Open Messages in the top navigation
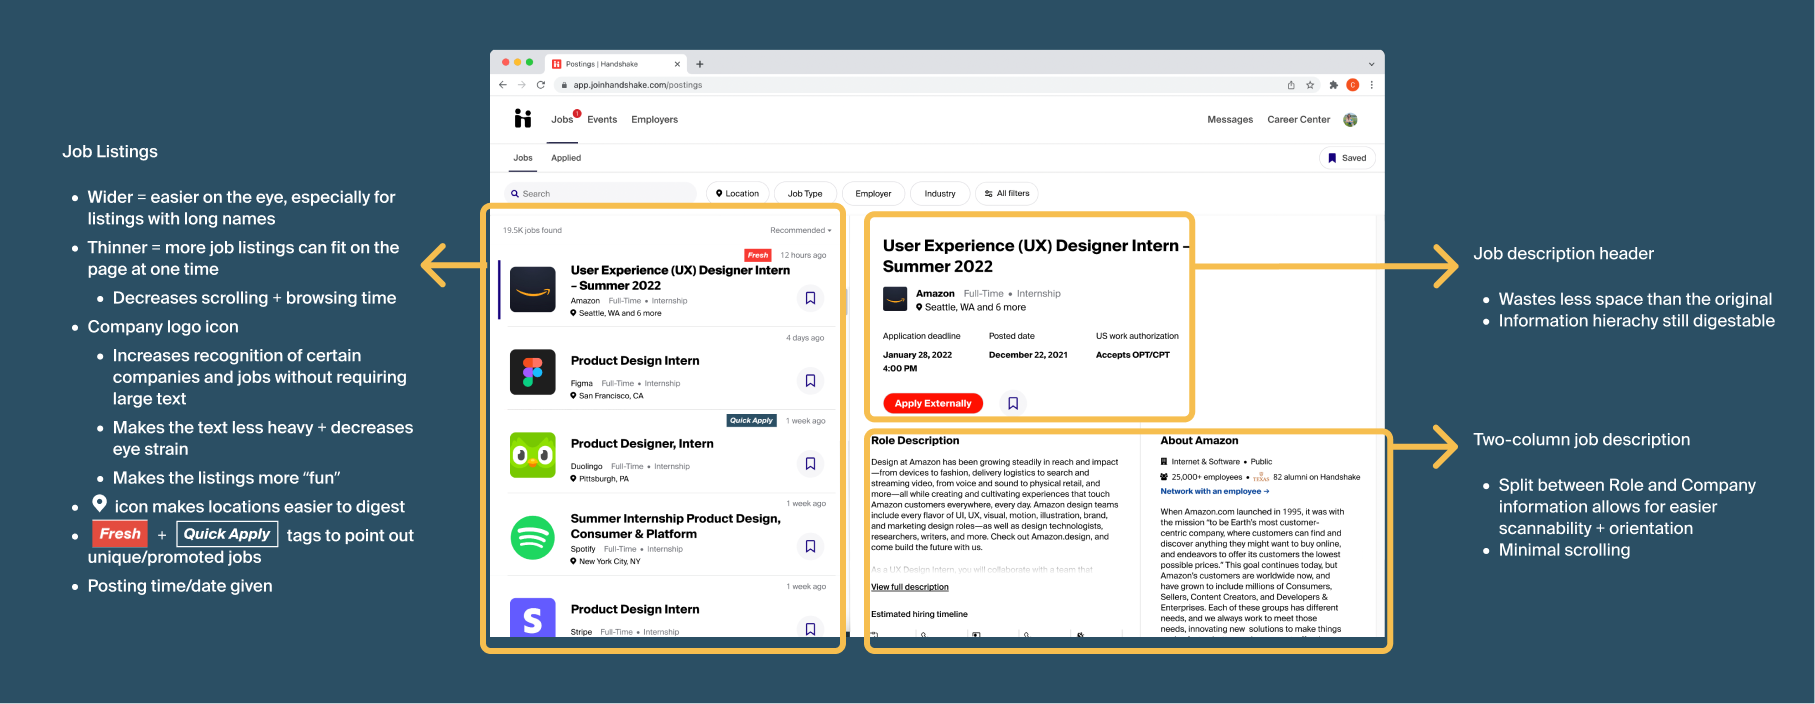 tap(1230, 120)
